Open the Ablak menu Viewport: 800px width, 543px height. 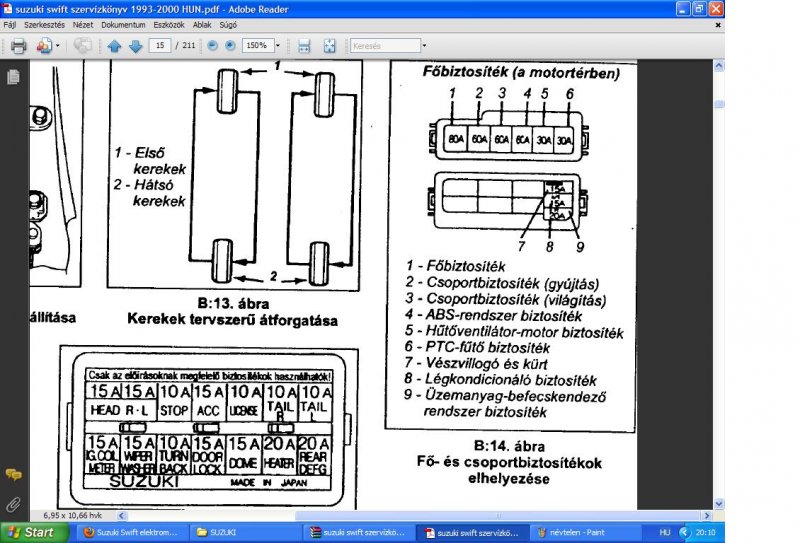click(x=202, y=24)
